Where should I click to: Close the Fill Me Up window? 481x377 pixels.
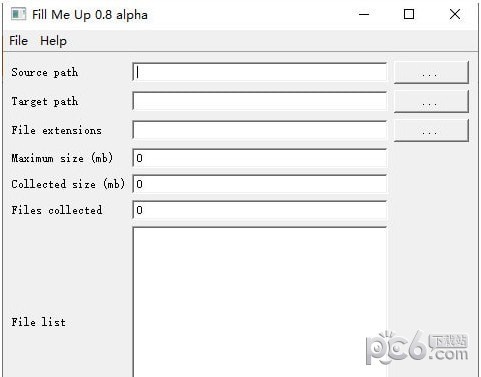(455, 14)
